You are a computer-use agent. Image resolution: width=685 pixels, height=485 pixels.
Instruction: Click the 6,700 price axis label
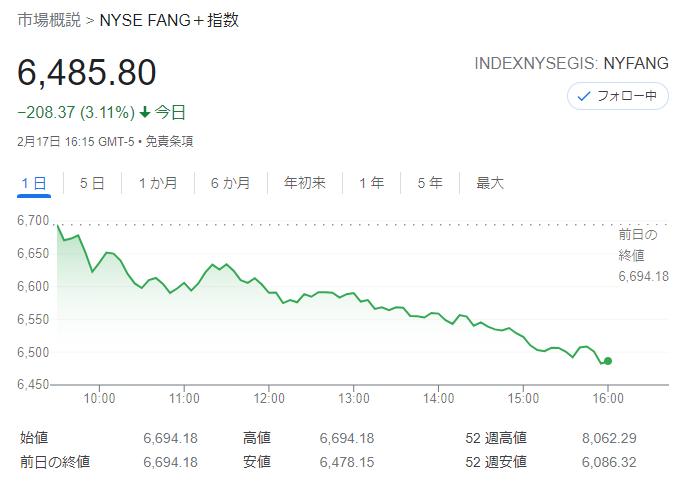33,220
